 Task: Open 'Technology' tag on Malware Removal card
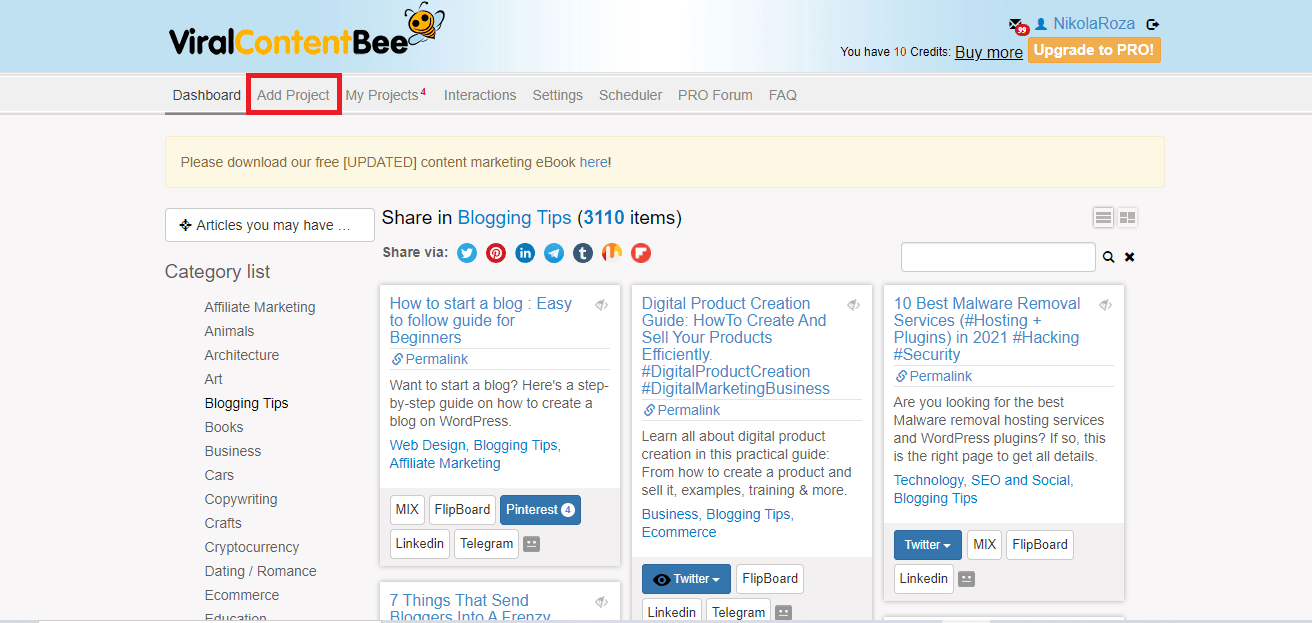point(929,480)
